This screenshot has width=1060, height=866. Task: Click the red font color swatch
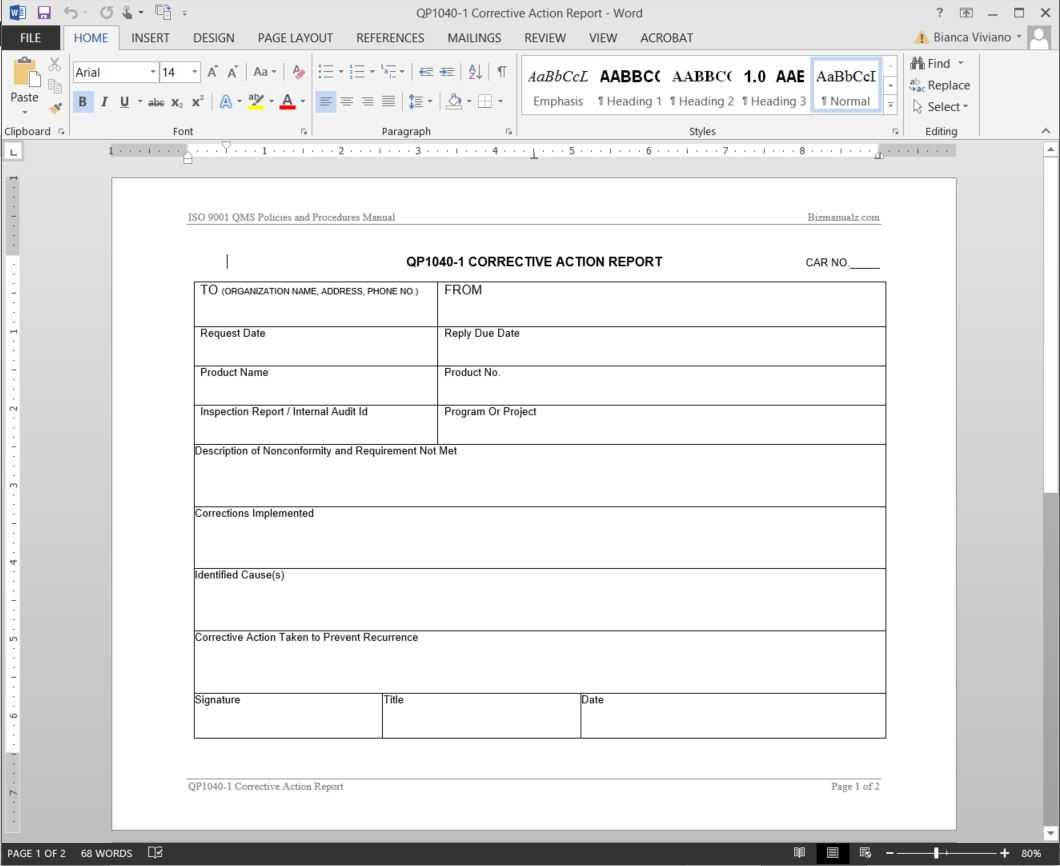(287, 101)
